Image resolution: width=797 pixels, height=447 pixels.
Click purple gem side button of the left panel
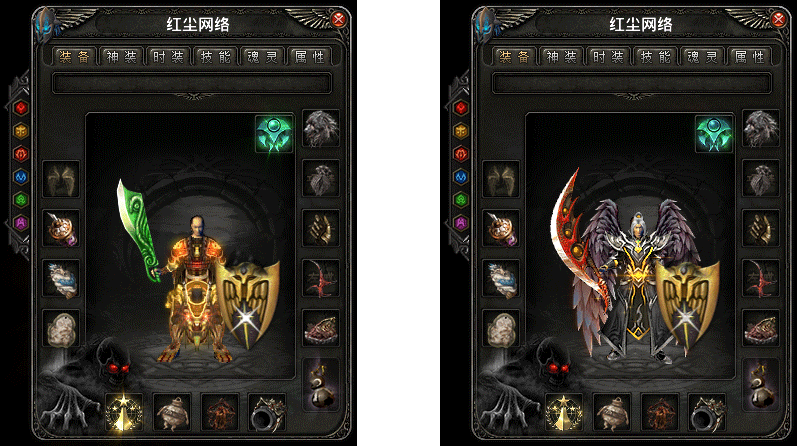(21, 222)
